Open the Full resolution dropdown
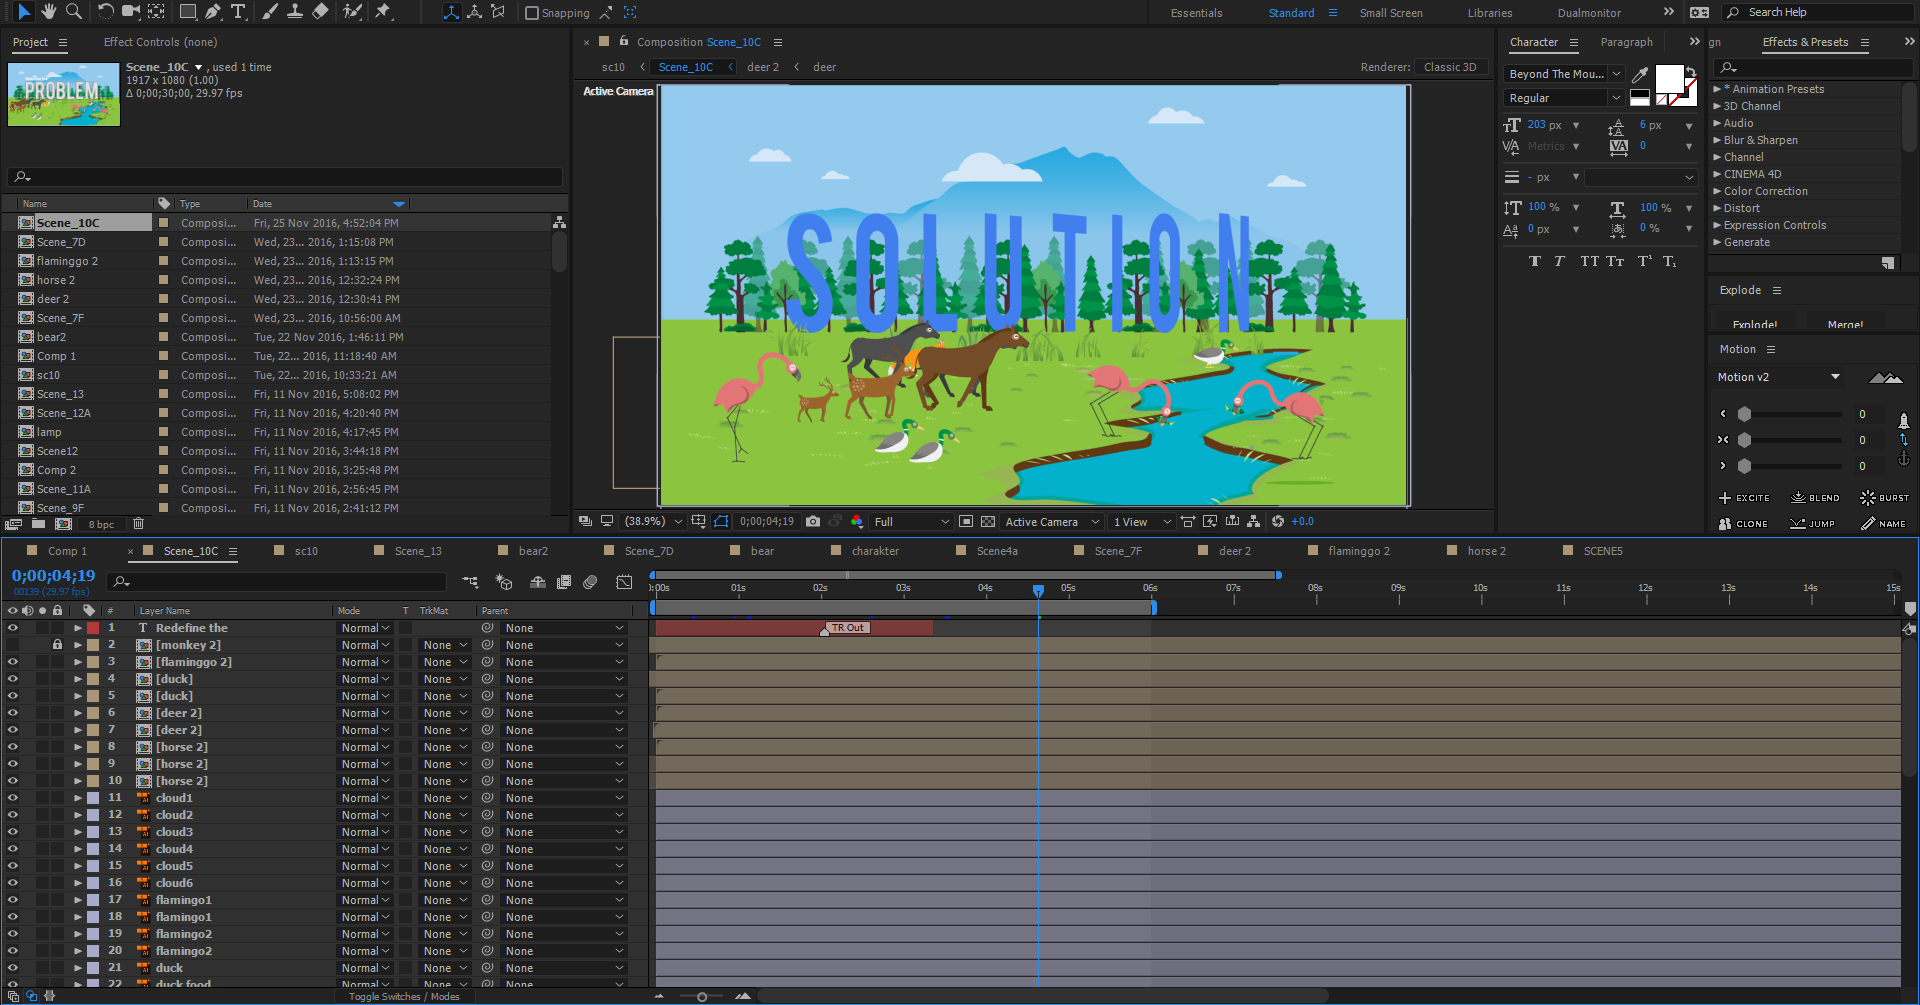 coord(911,521)
